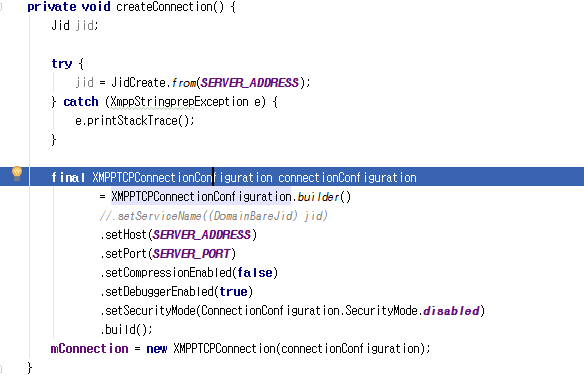
Task: Click SERVER_ADDRESS in setHost call
Action: [201, 235]
